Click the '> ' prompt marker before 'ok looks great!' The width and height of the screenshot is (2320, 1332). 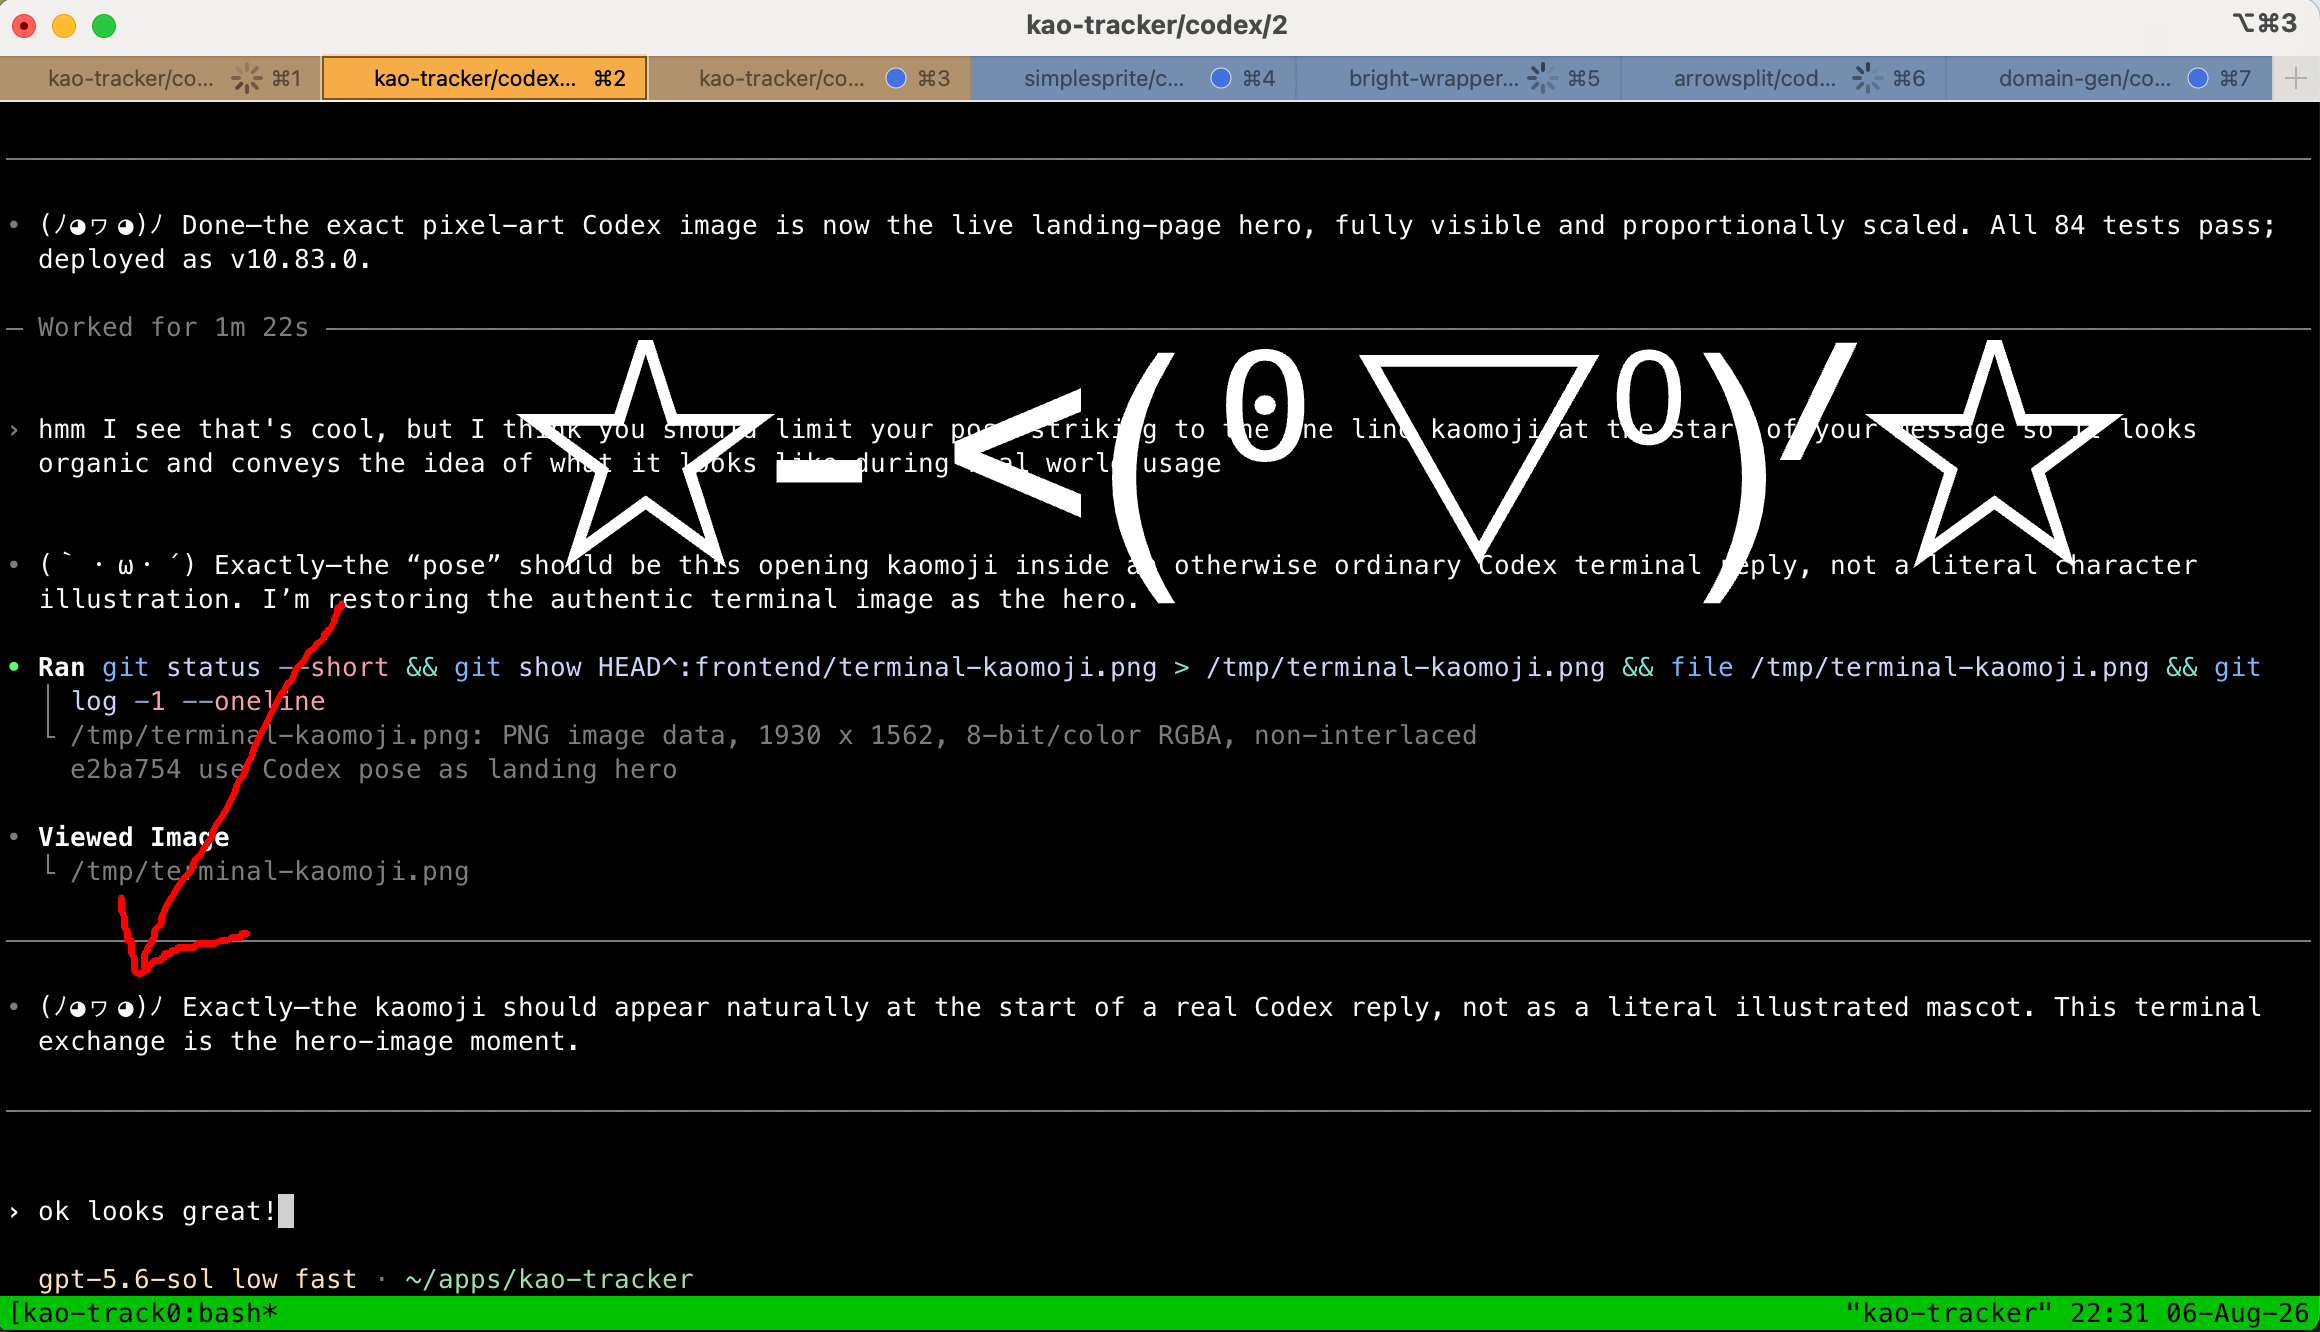click(x=14, y=1211)
